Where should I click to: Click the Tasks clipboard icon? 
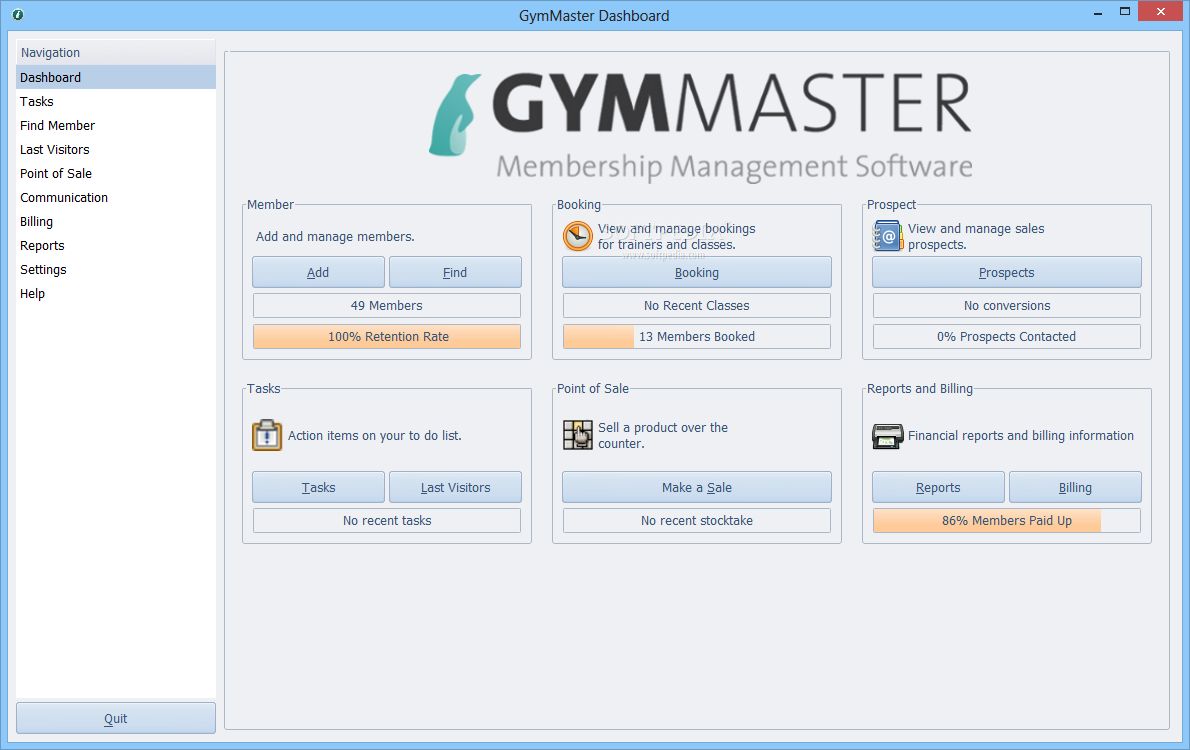click(267, 435)
